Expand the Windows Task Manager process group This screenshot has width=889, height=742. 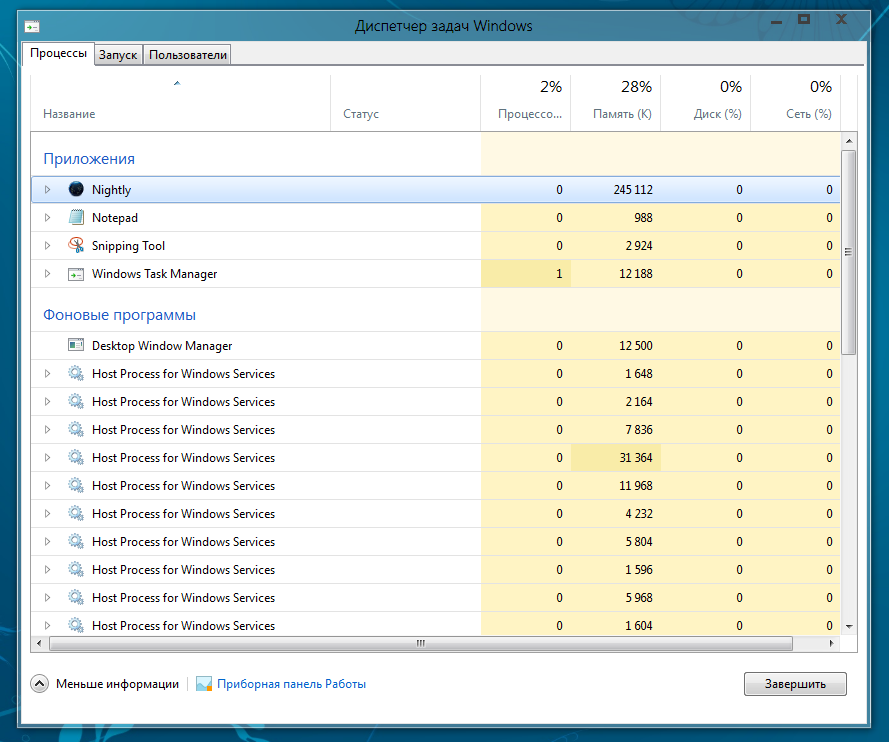coord(48,273)
